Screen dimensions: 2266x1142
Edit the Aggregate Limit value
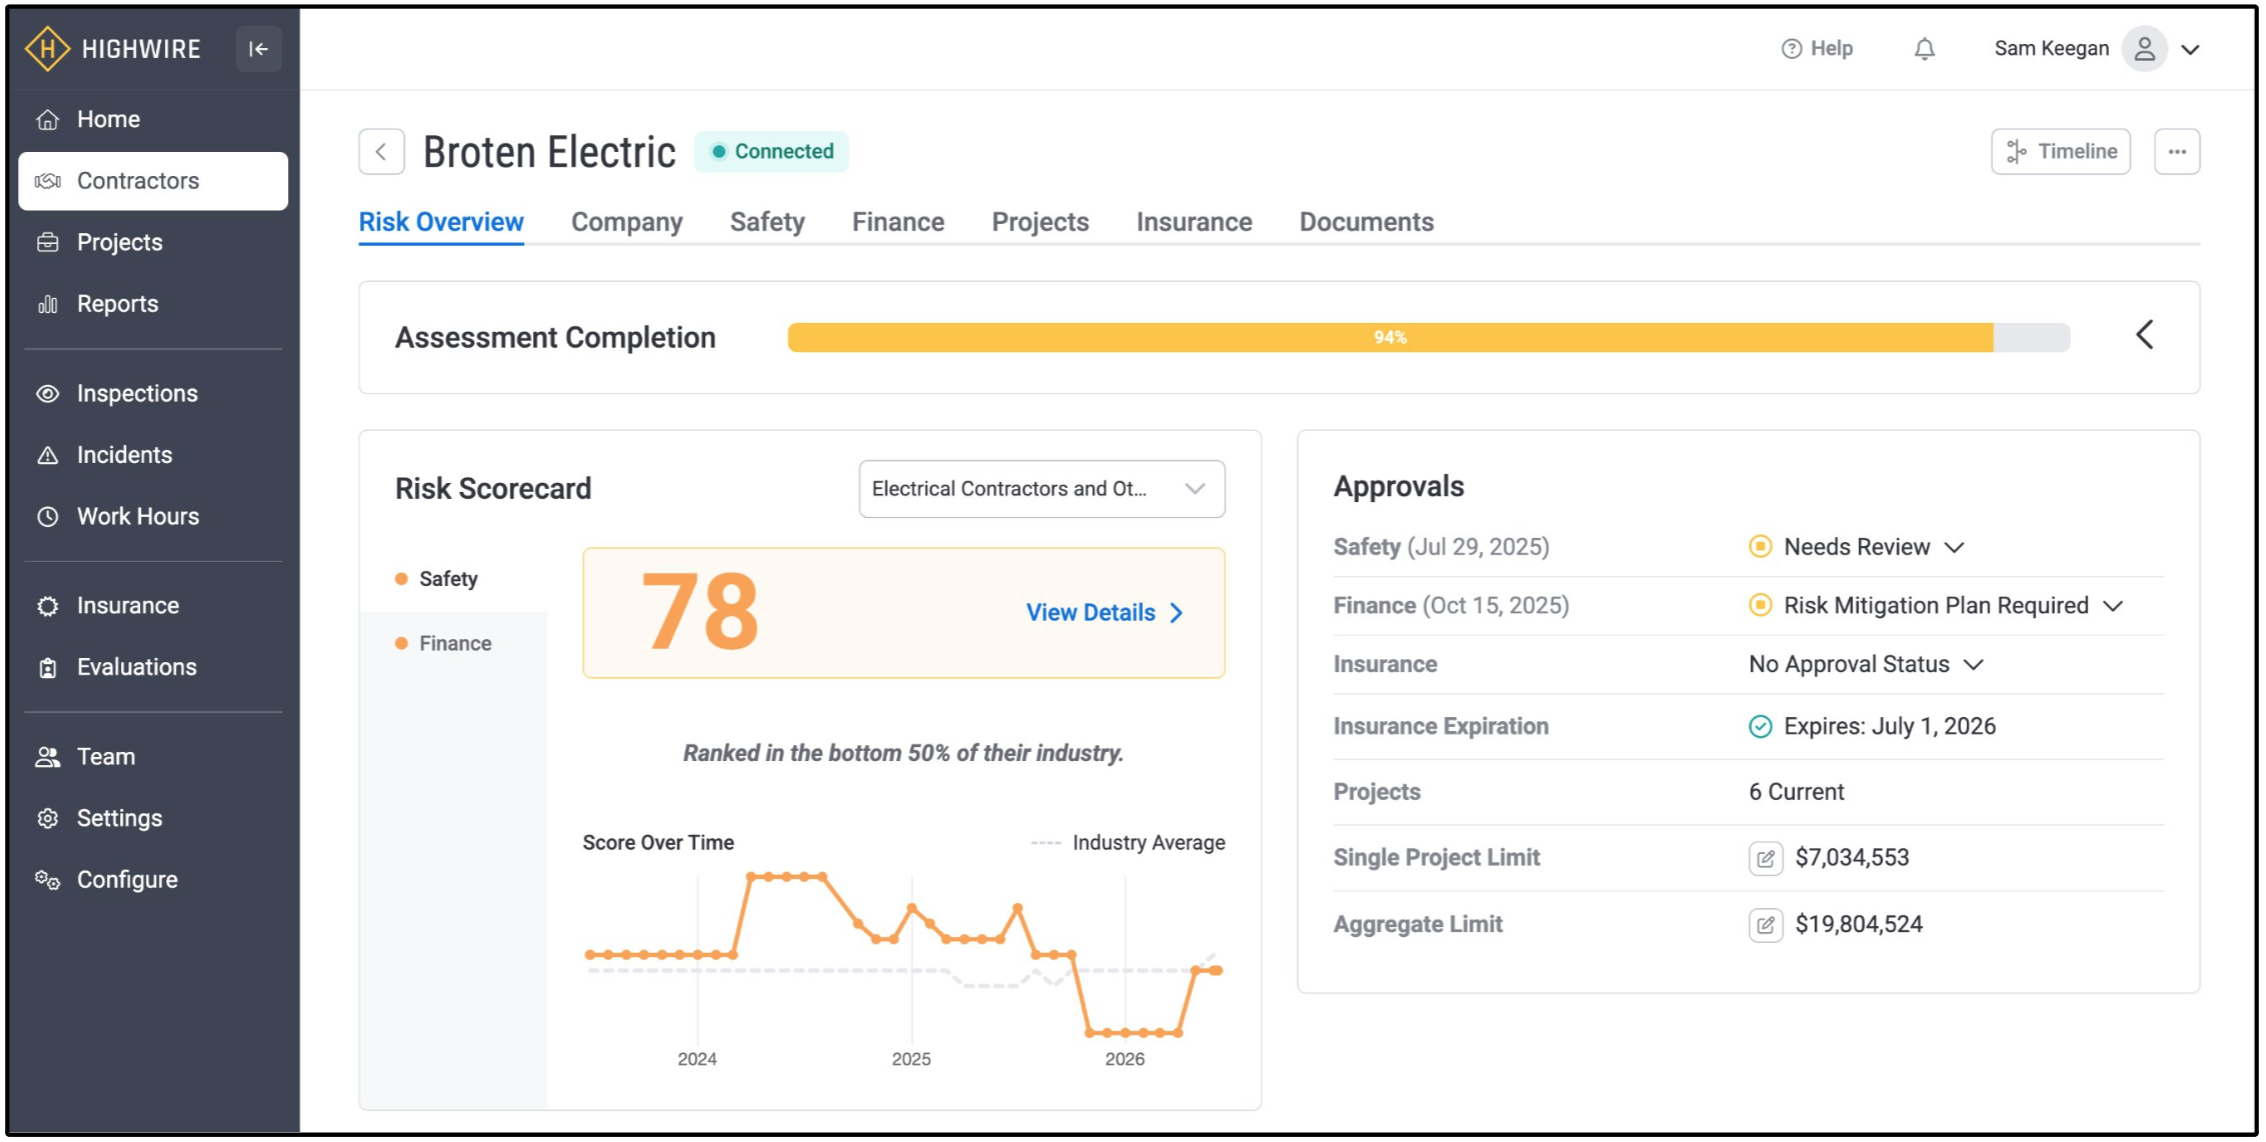click(x=1765, y=925)
